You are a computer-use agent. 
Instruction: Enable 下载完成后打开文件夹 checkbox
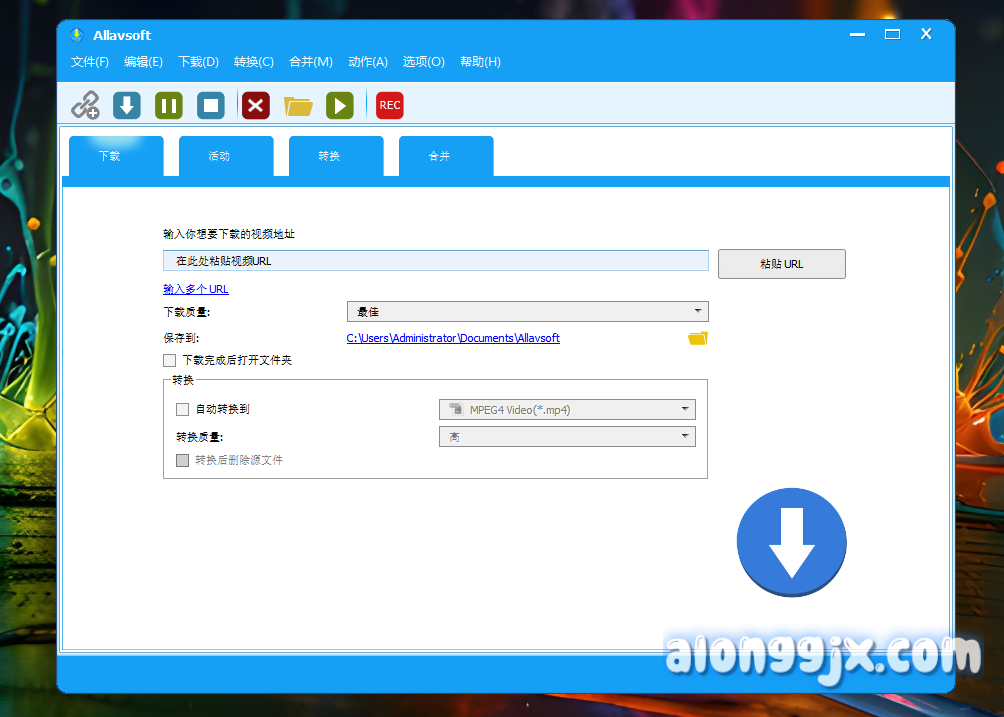[x=170, y=360]
